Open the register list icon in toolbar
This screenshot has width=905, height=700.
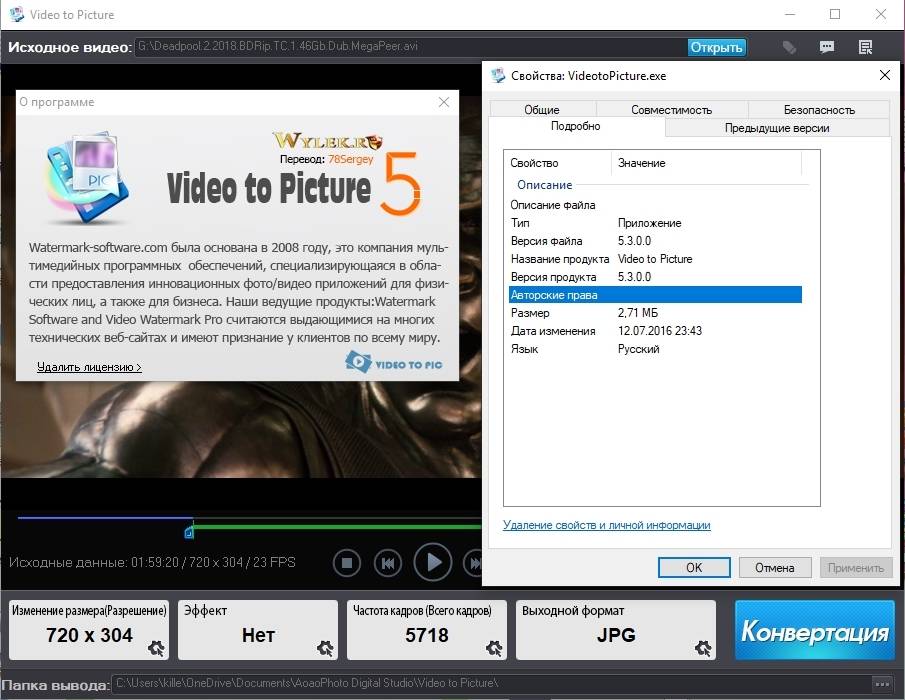pos(865,47)
